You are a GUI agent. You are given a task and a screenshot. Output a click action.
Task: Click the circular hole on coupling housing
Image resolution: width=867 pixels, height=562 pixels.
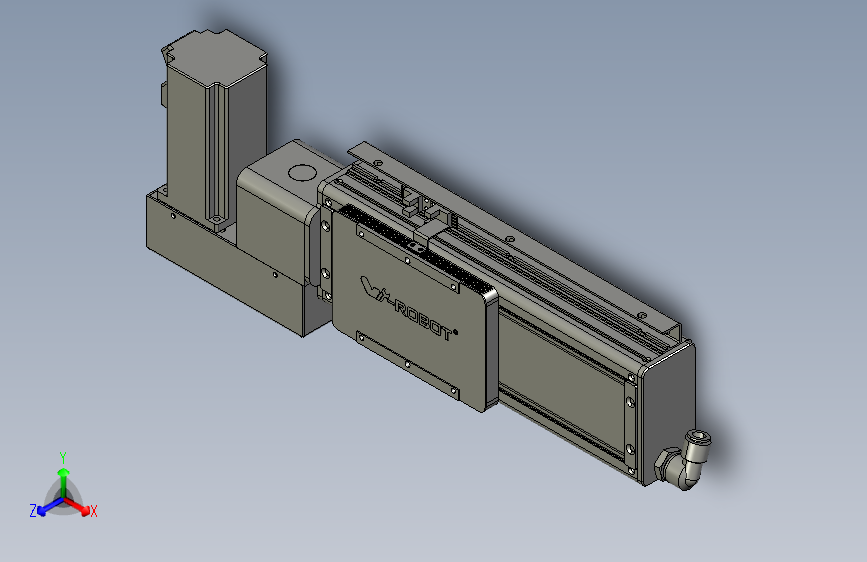coord(302,173)
